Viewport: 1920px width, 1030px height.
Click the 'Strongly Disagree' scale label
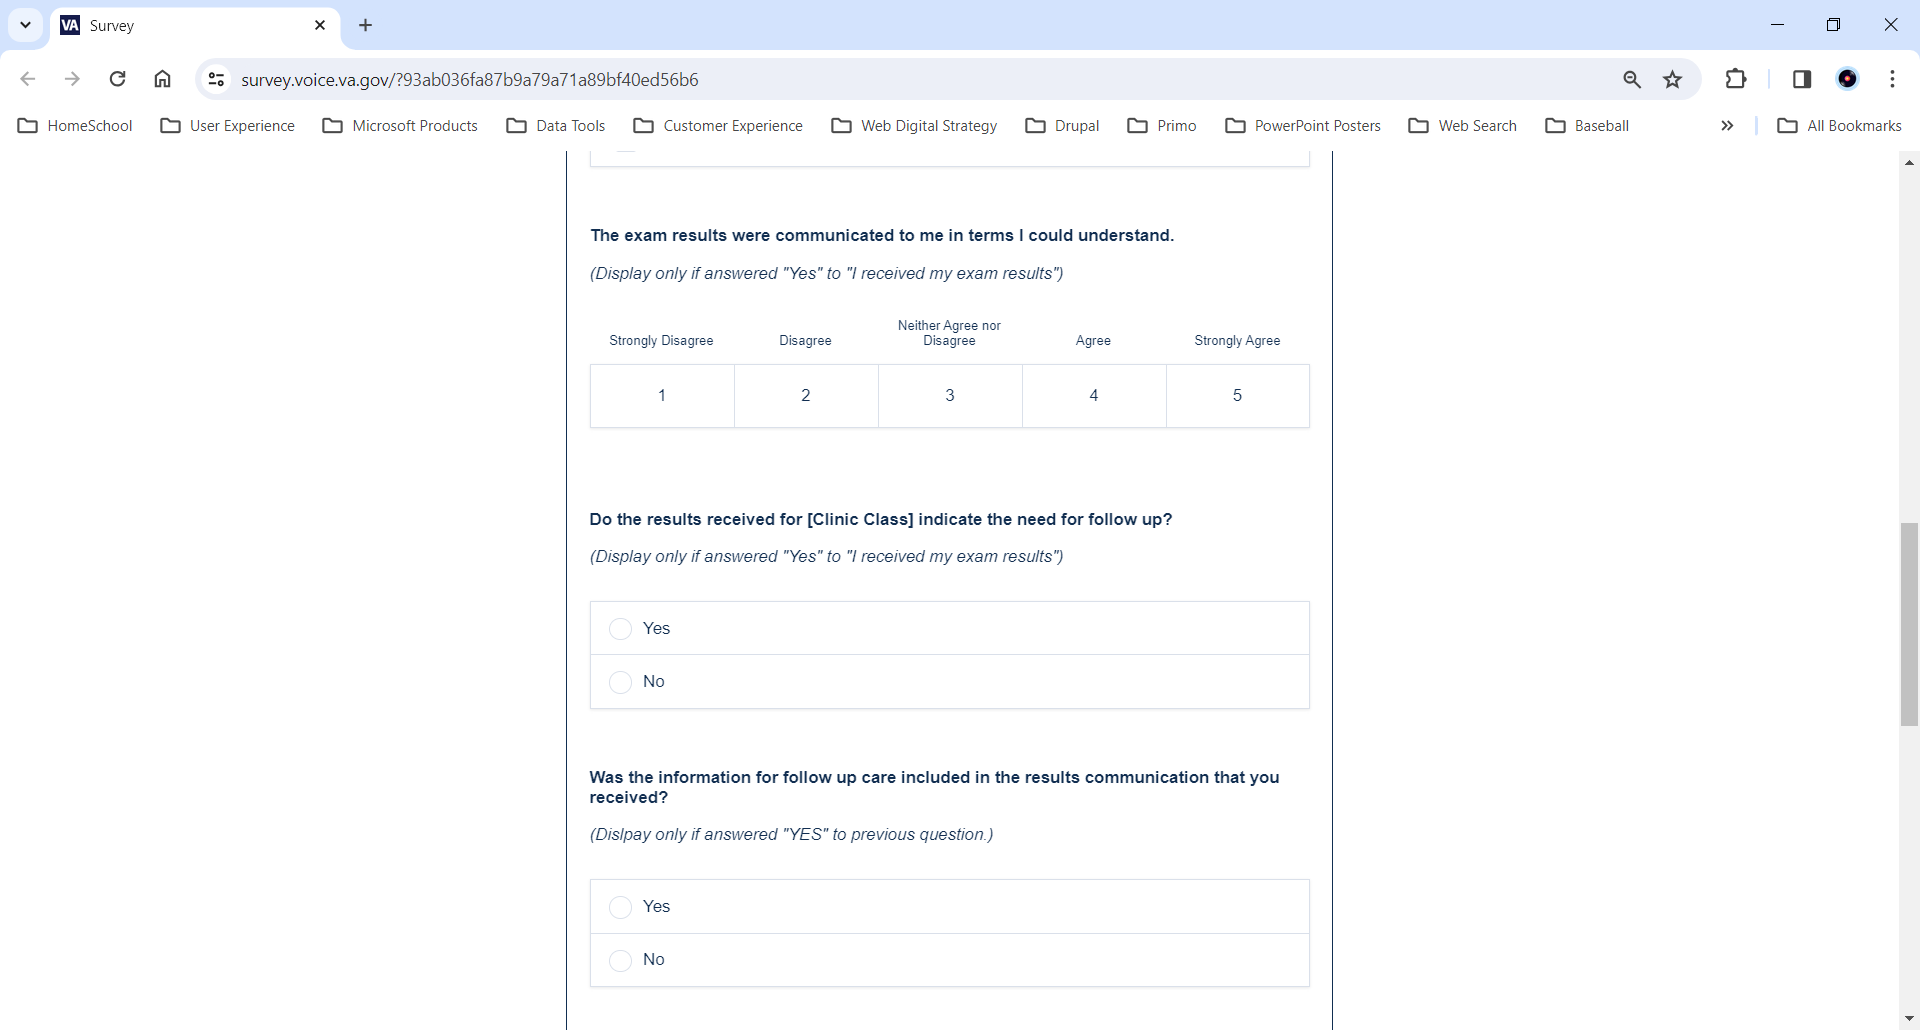click(662, 341)
